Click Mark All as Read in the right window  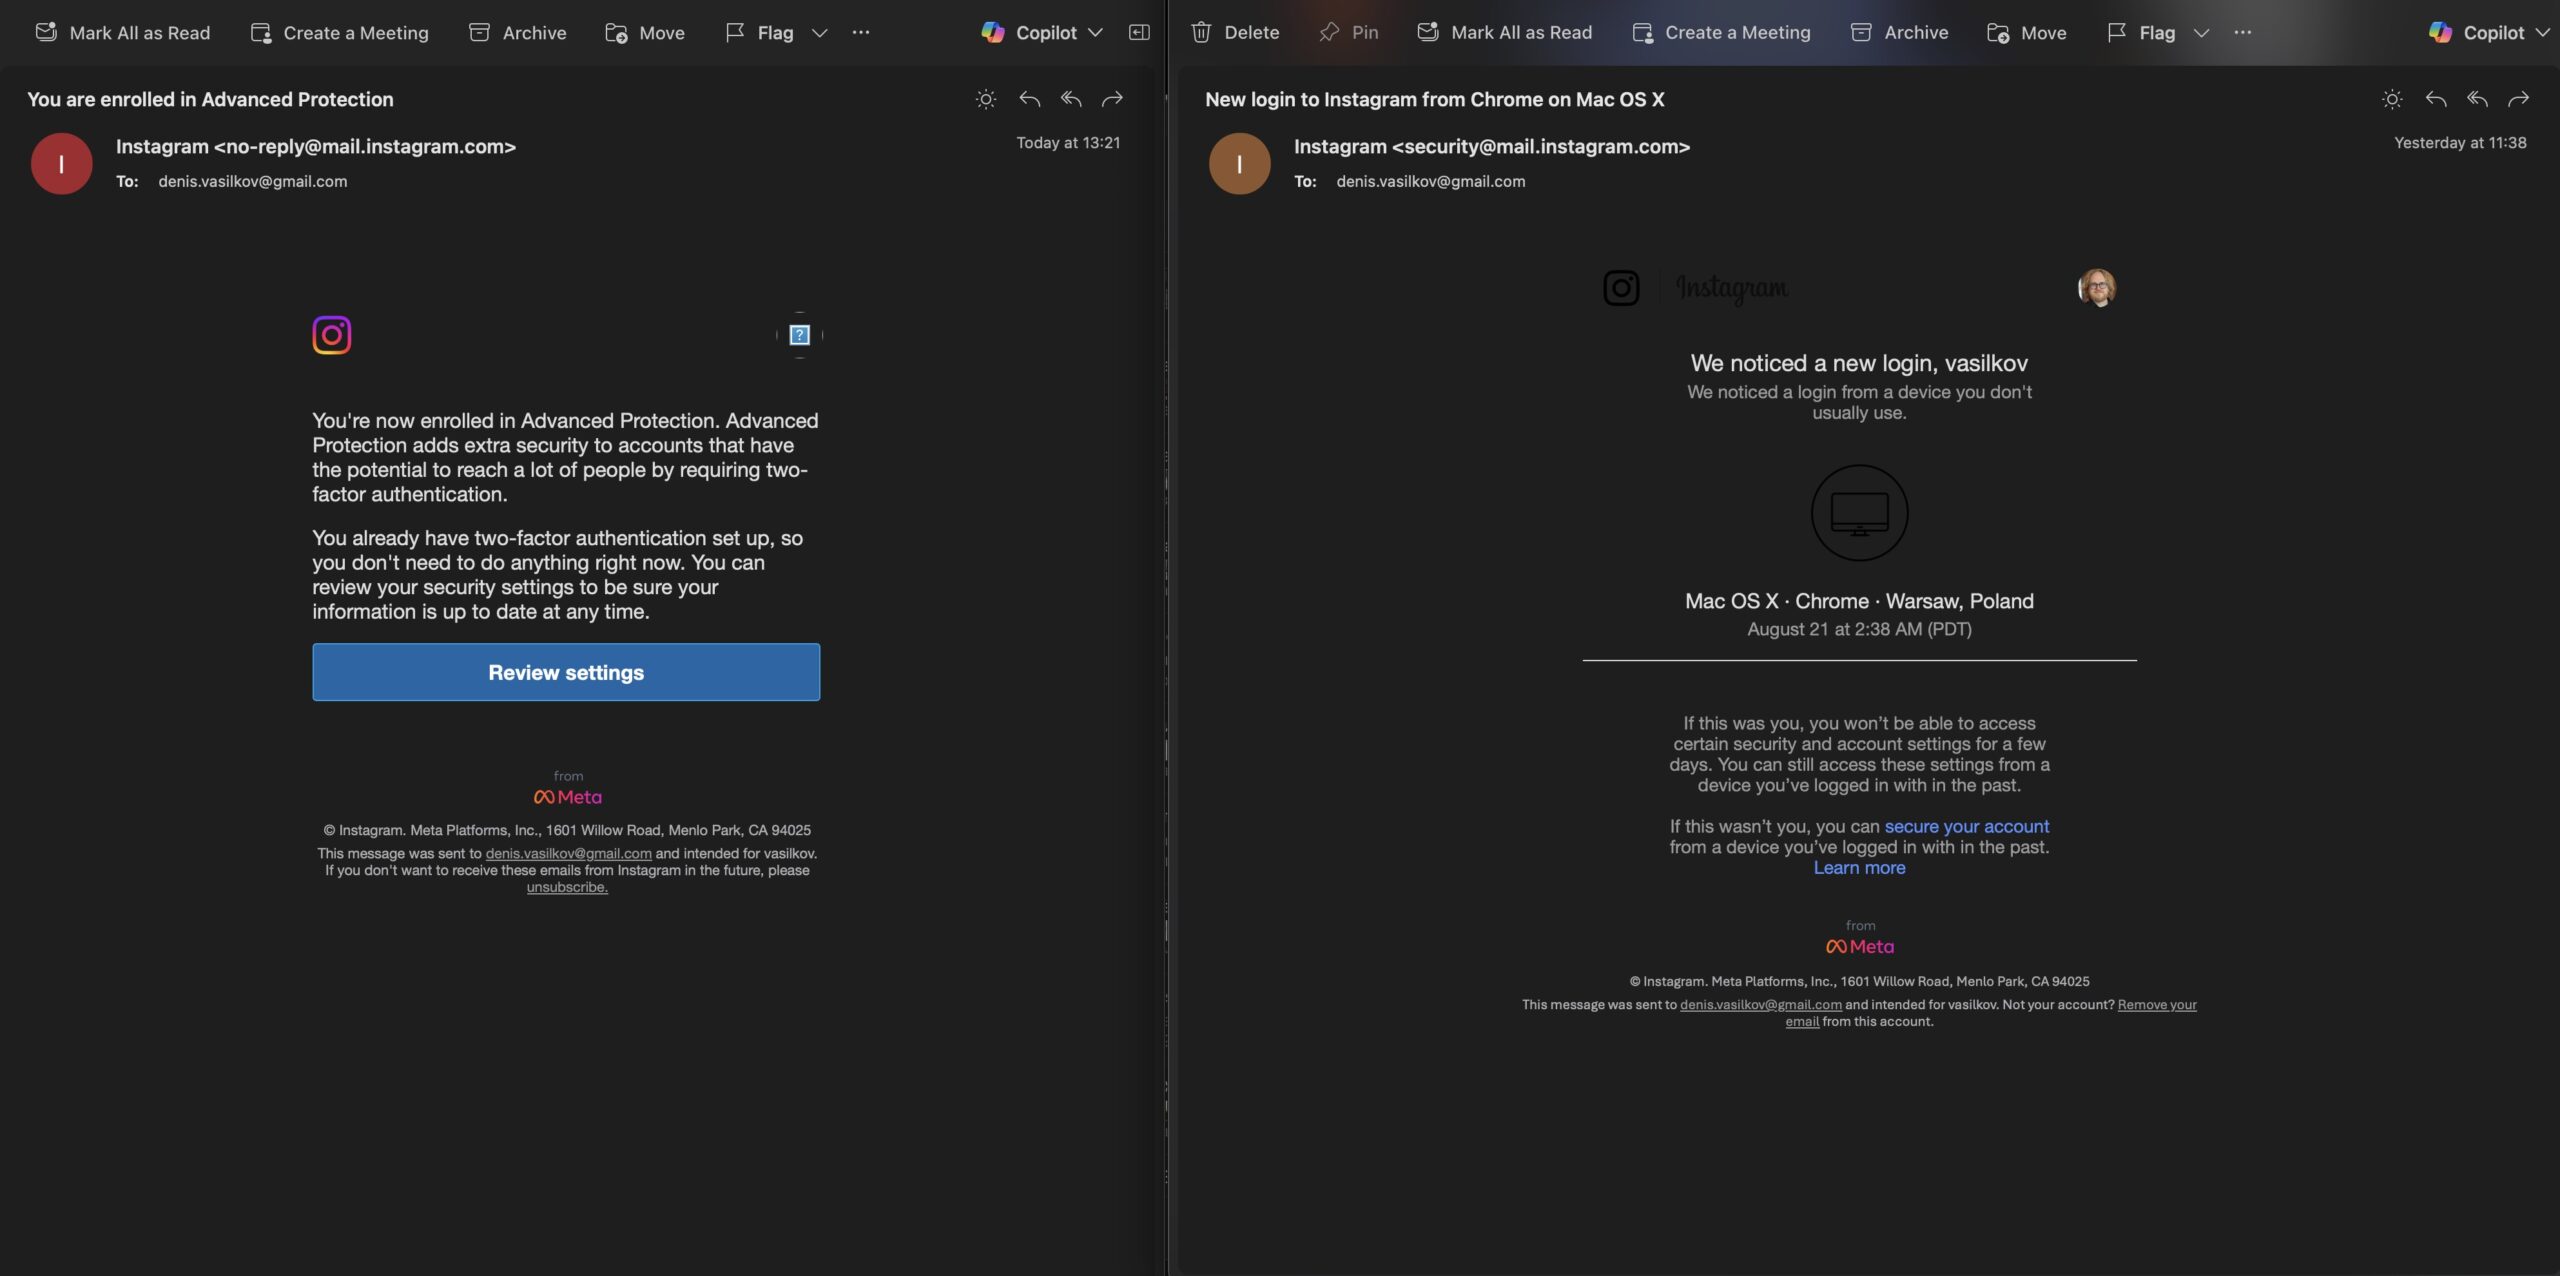tap(1505, 33)
